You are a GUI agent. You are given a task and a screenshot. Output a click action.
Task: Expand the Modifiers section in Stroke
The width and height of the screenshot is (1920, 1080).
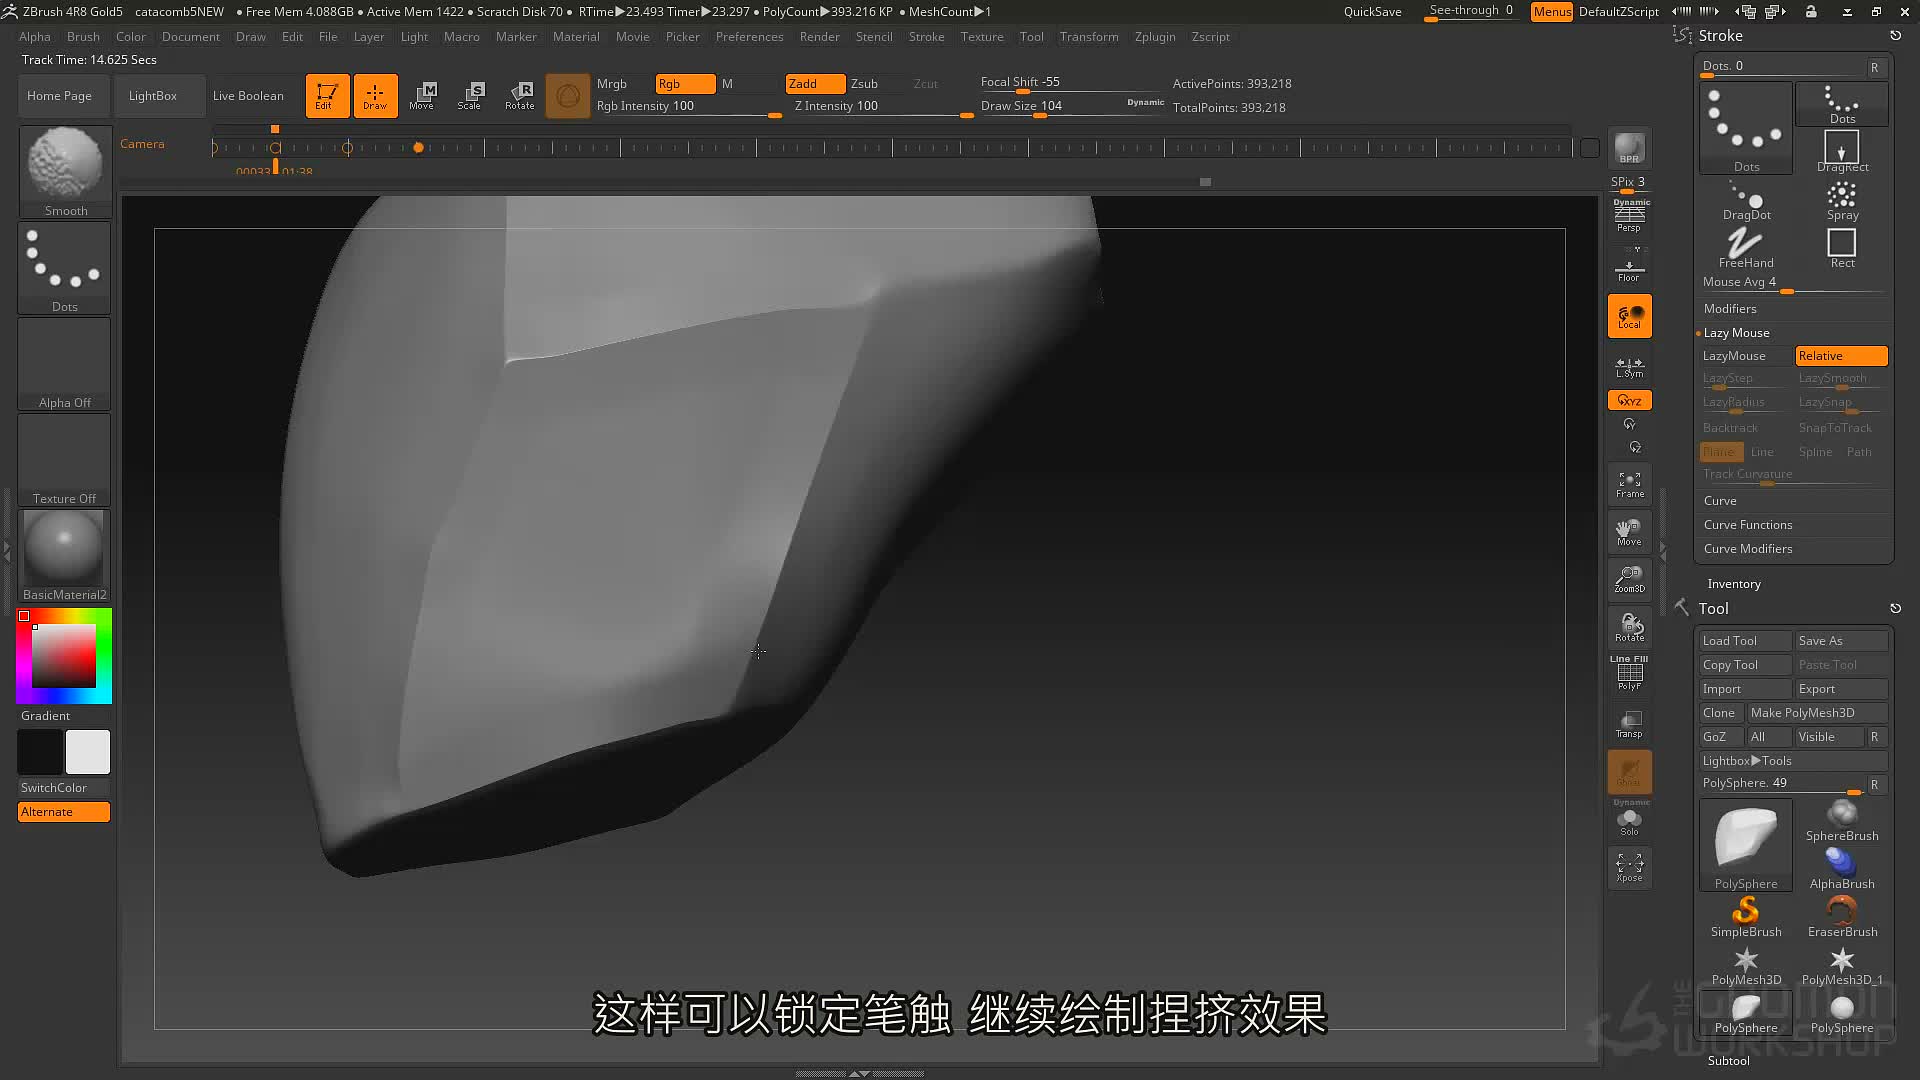tap(1730, 309)
